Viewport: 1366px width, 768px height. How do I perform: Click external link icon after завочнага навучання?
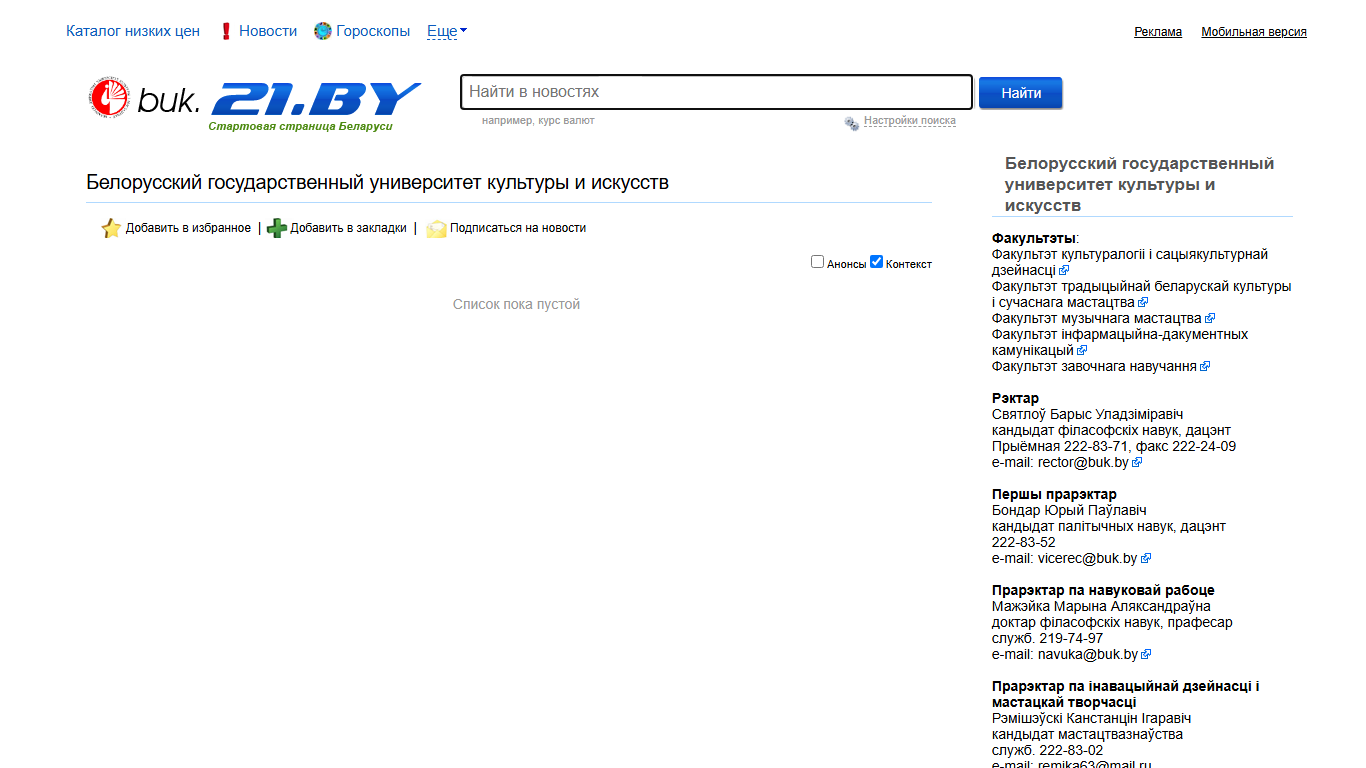coord(1205,366)
